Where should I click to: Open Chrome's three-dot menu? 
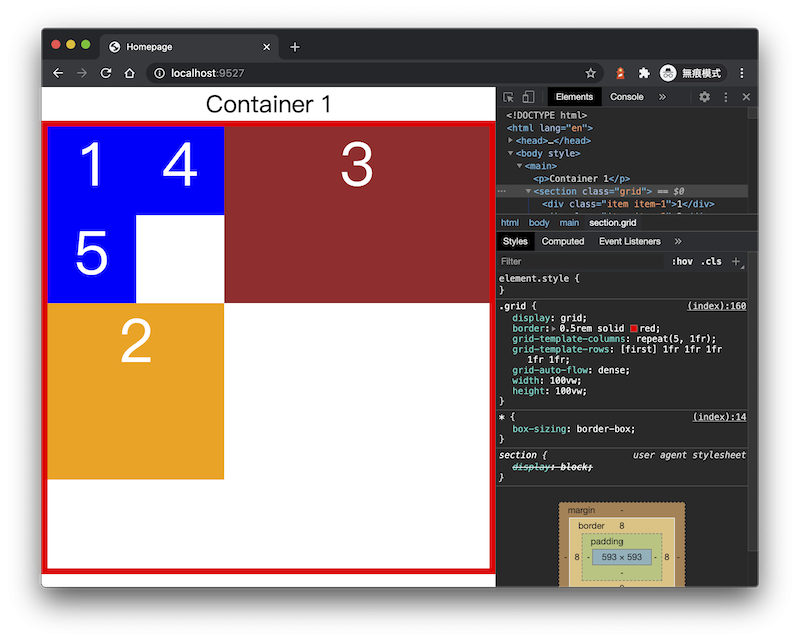pos(741,73)
